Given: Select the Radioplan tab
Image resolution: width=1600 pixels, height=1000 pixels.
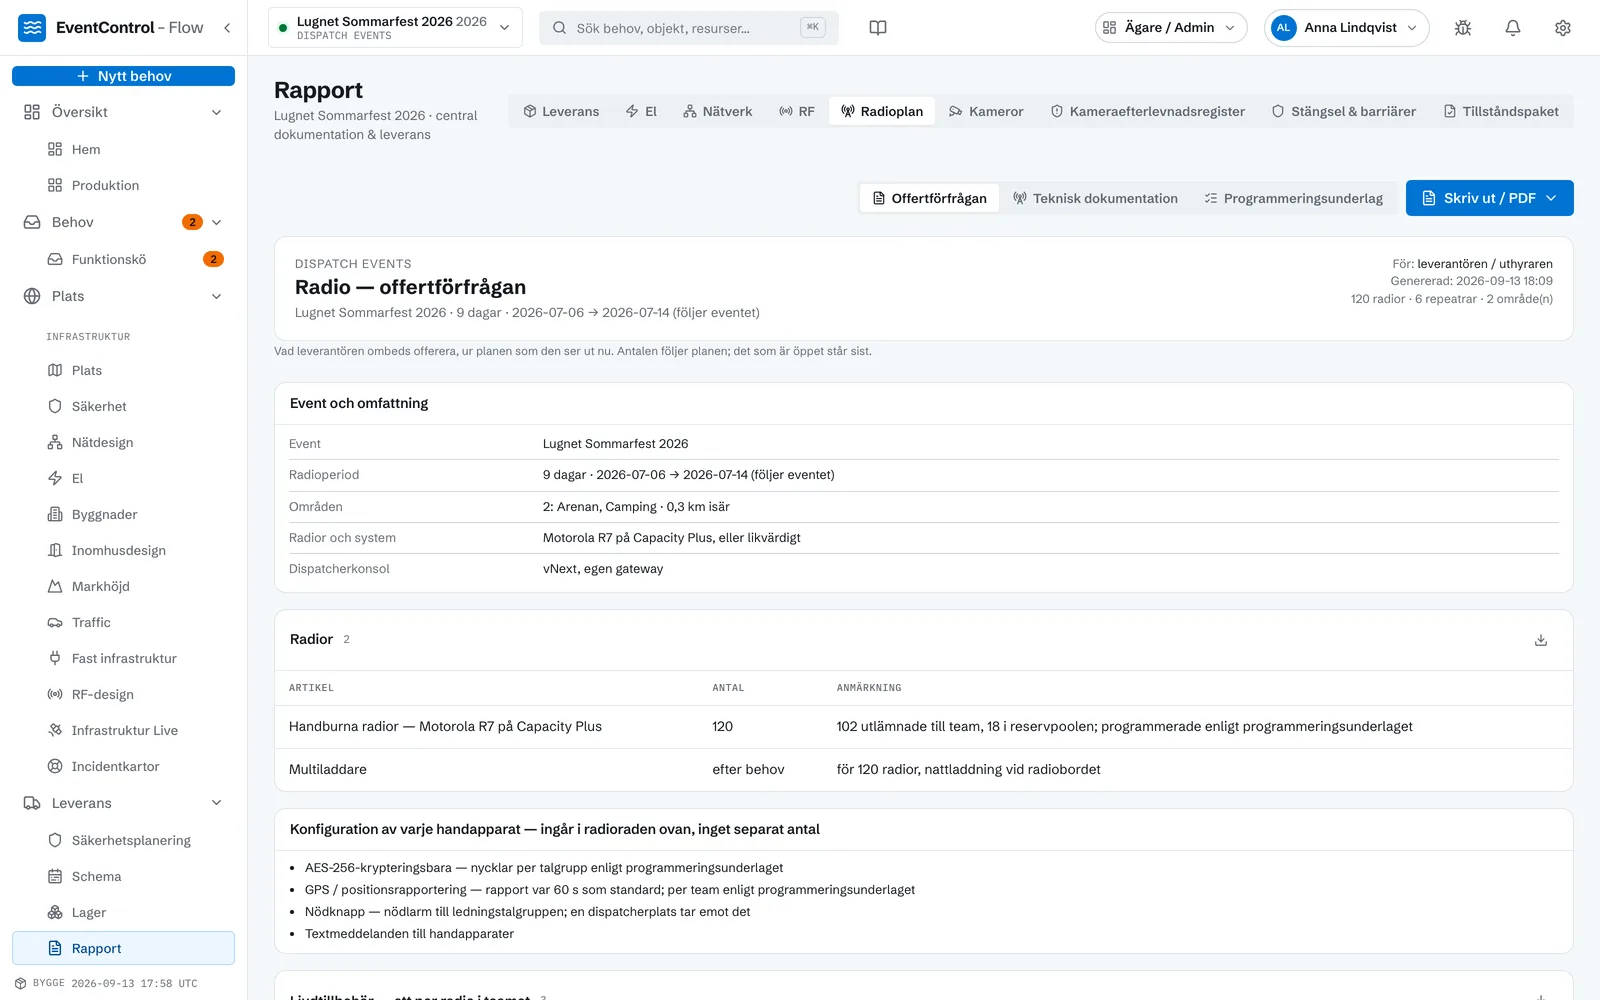Looking at the screenshot, I should pyautogui.click(x=882, y=111).
